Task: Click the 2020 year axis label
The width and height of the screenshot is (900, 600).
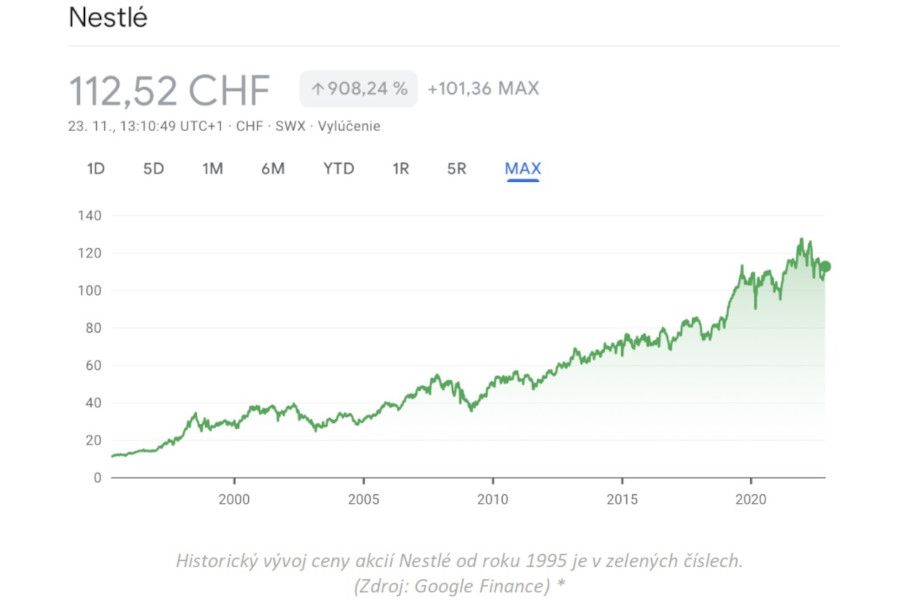Action: [750, 498]
